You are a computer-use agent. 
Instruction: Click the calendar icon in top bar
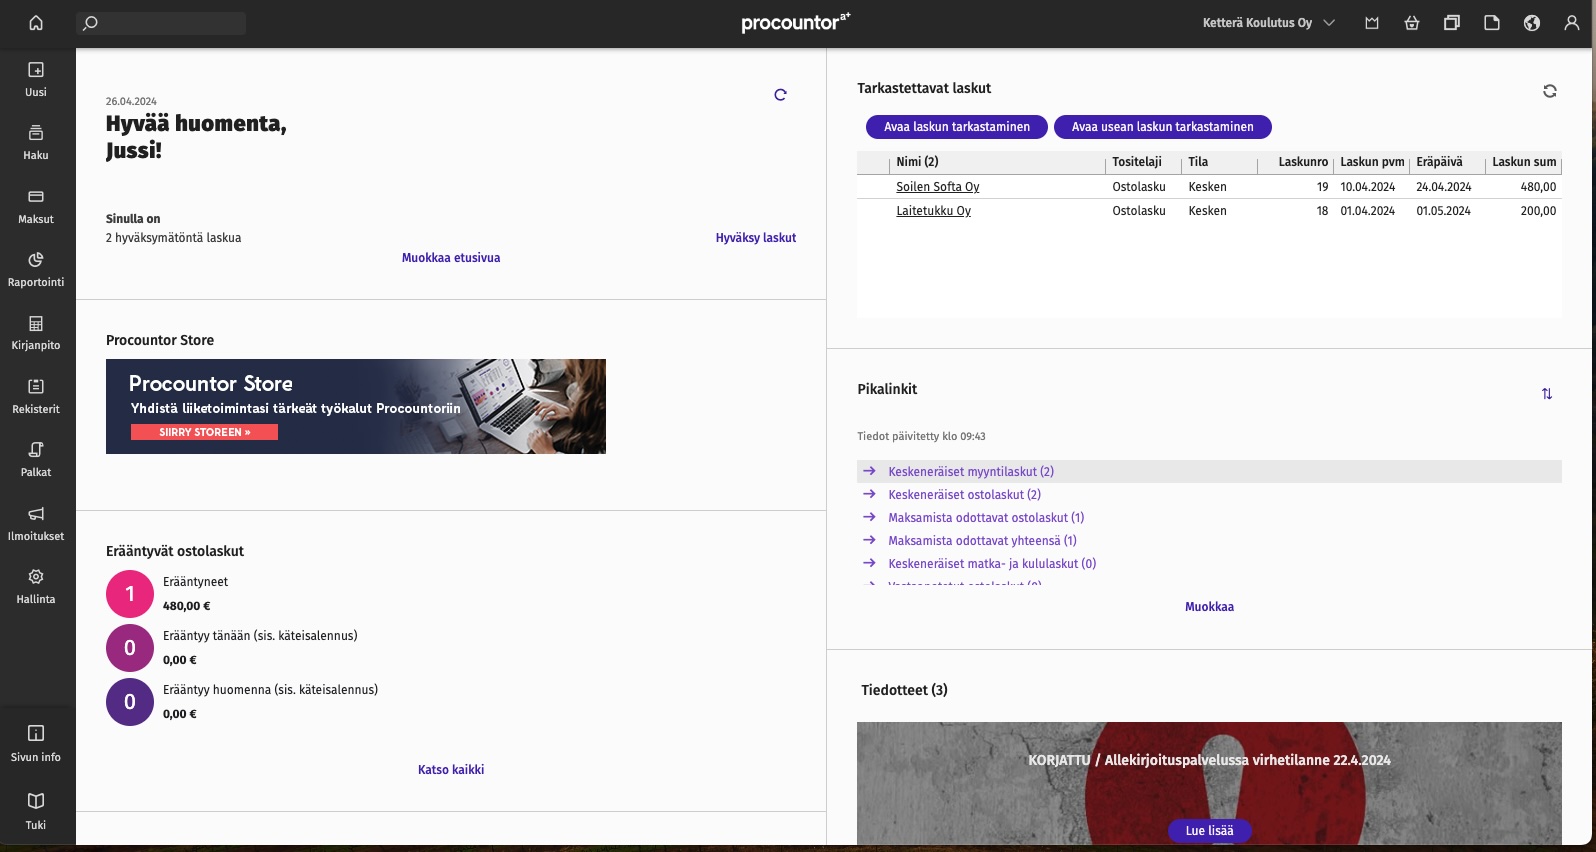coord(1372,23)
